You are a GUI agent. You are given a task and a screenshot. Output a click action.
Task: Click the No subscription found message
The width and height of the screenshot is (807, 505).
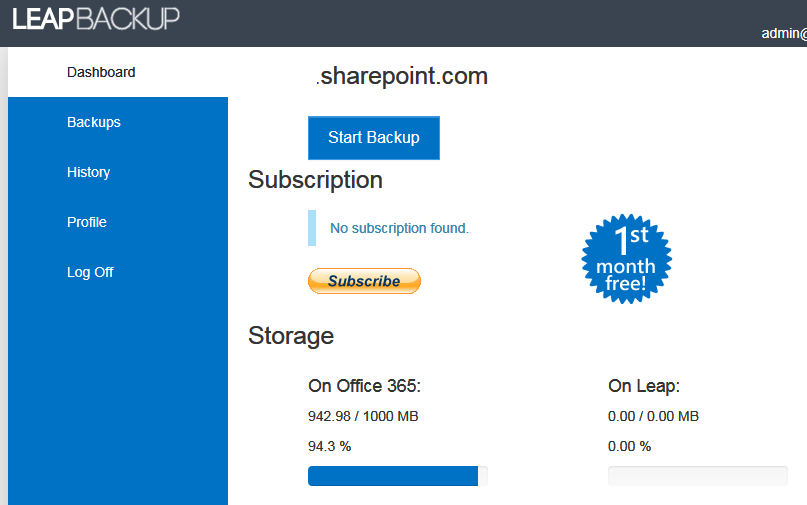pyautogui.click(x=399, y=228)
